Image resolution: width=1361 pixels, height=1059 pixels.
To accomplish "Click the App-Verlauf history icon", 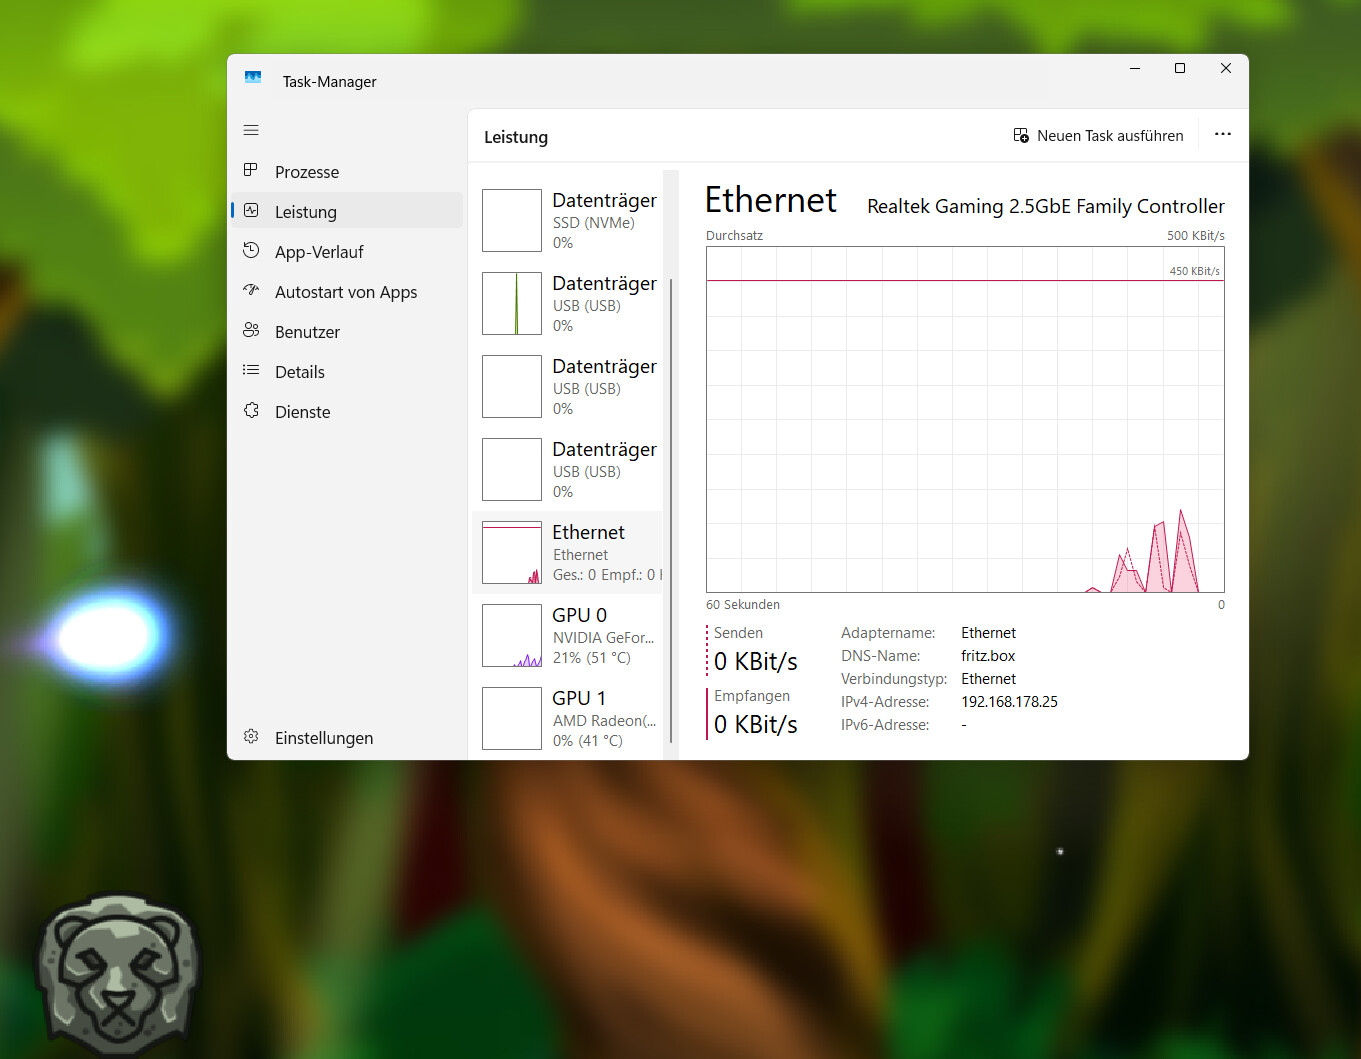I will 251,251.
